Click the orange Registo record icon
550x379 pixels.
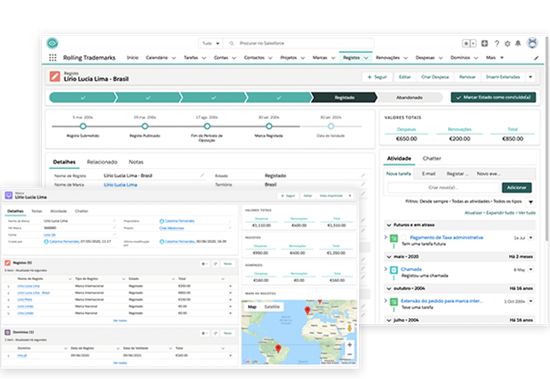55,77
